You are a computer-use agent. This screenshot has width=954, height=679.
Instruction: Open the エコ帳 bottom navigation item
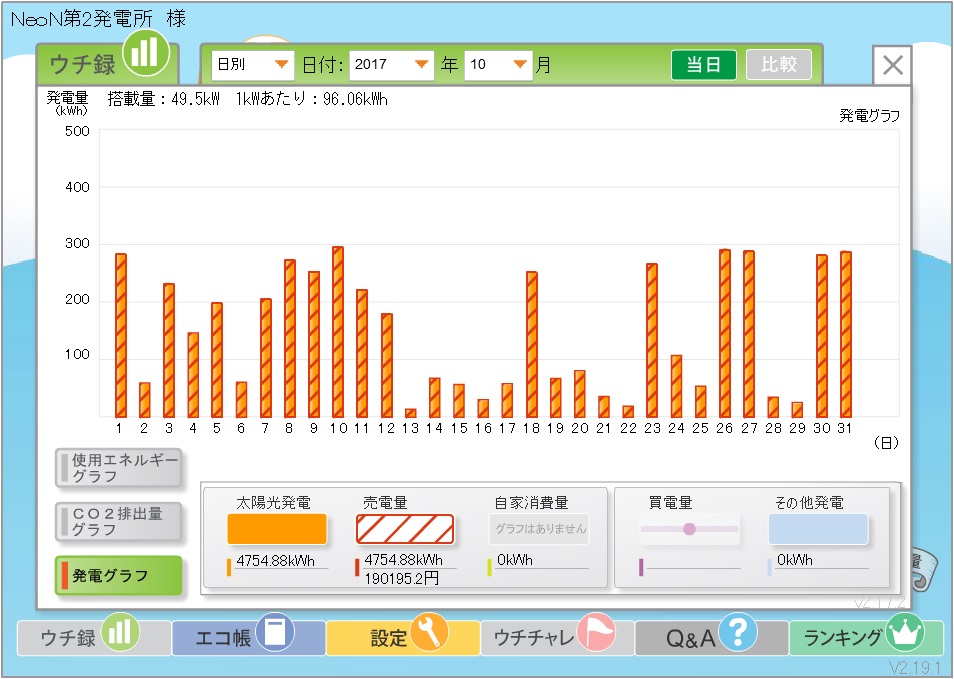[248, 638]
